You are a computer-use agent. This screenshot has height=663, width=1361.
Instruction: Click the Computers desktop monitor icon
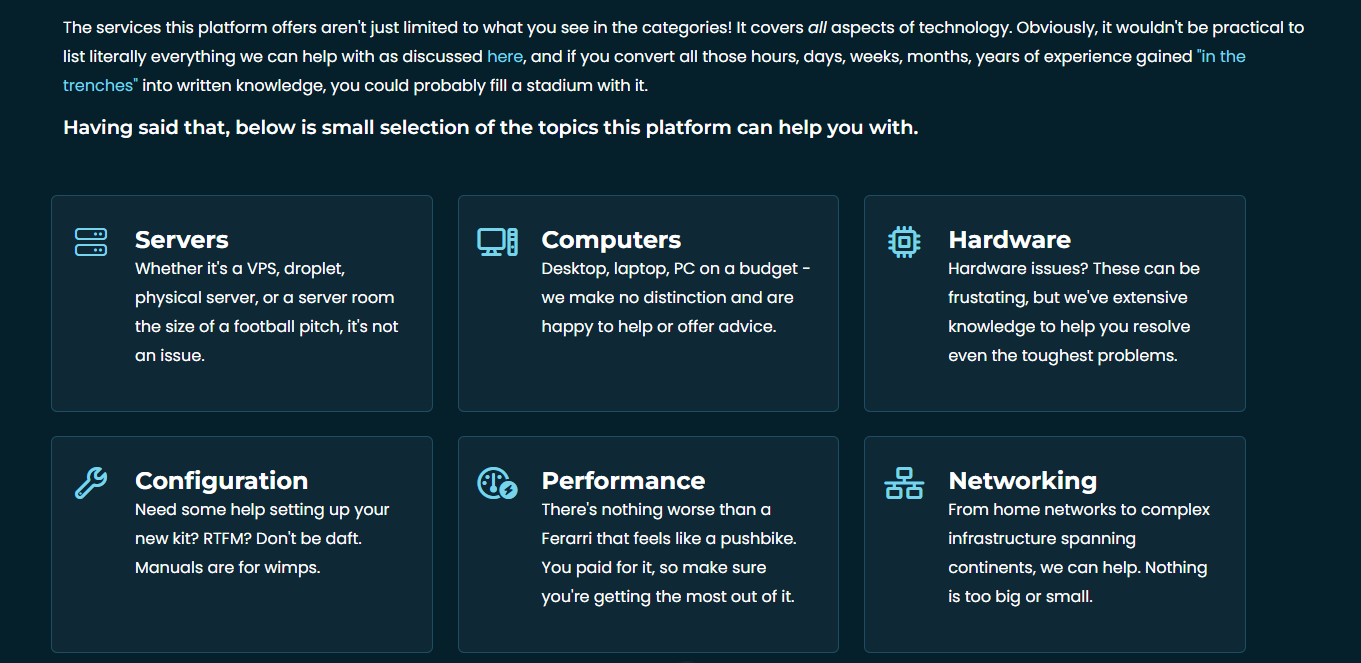coord(497,242)
